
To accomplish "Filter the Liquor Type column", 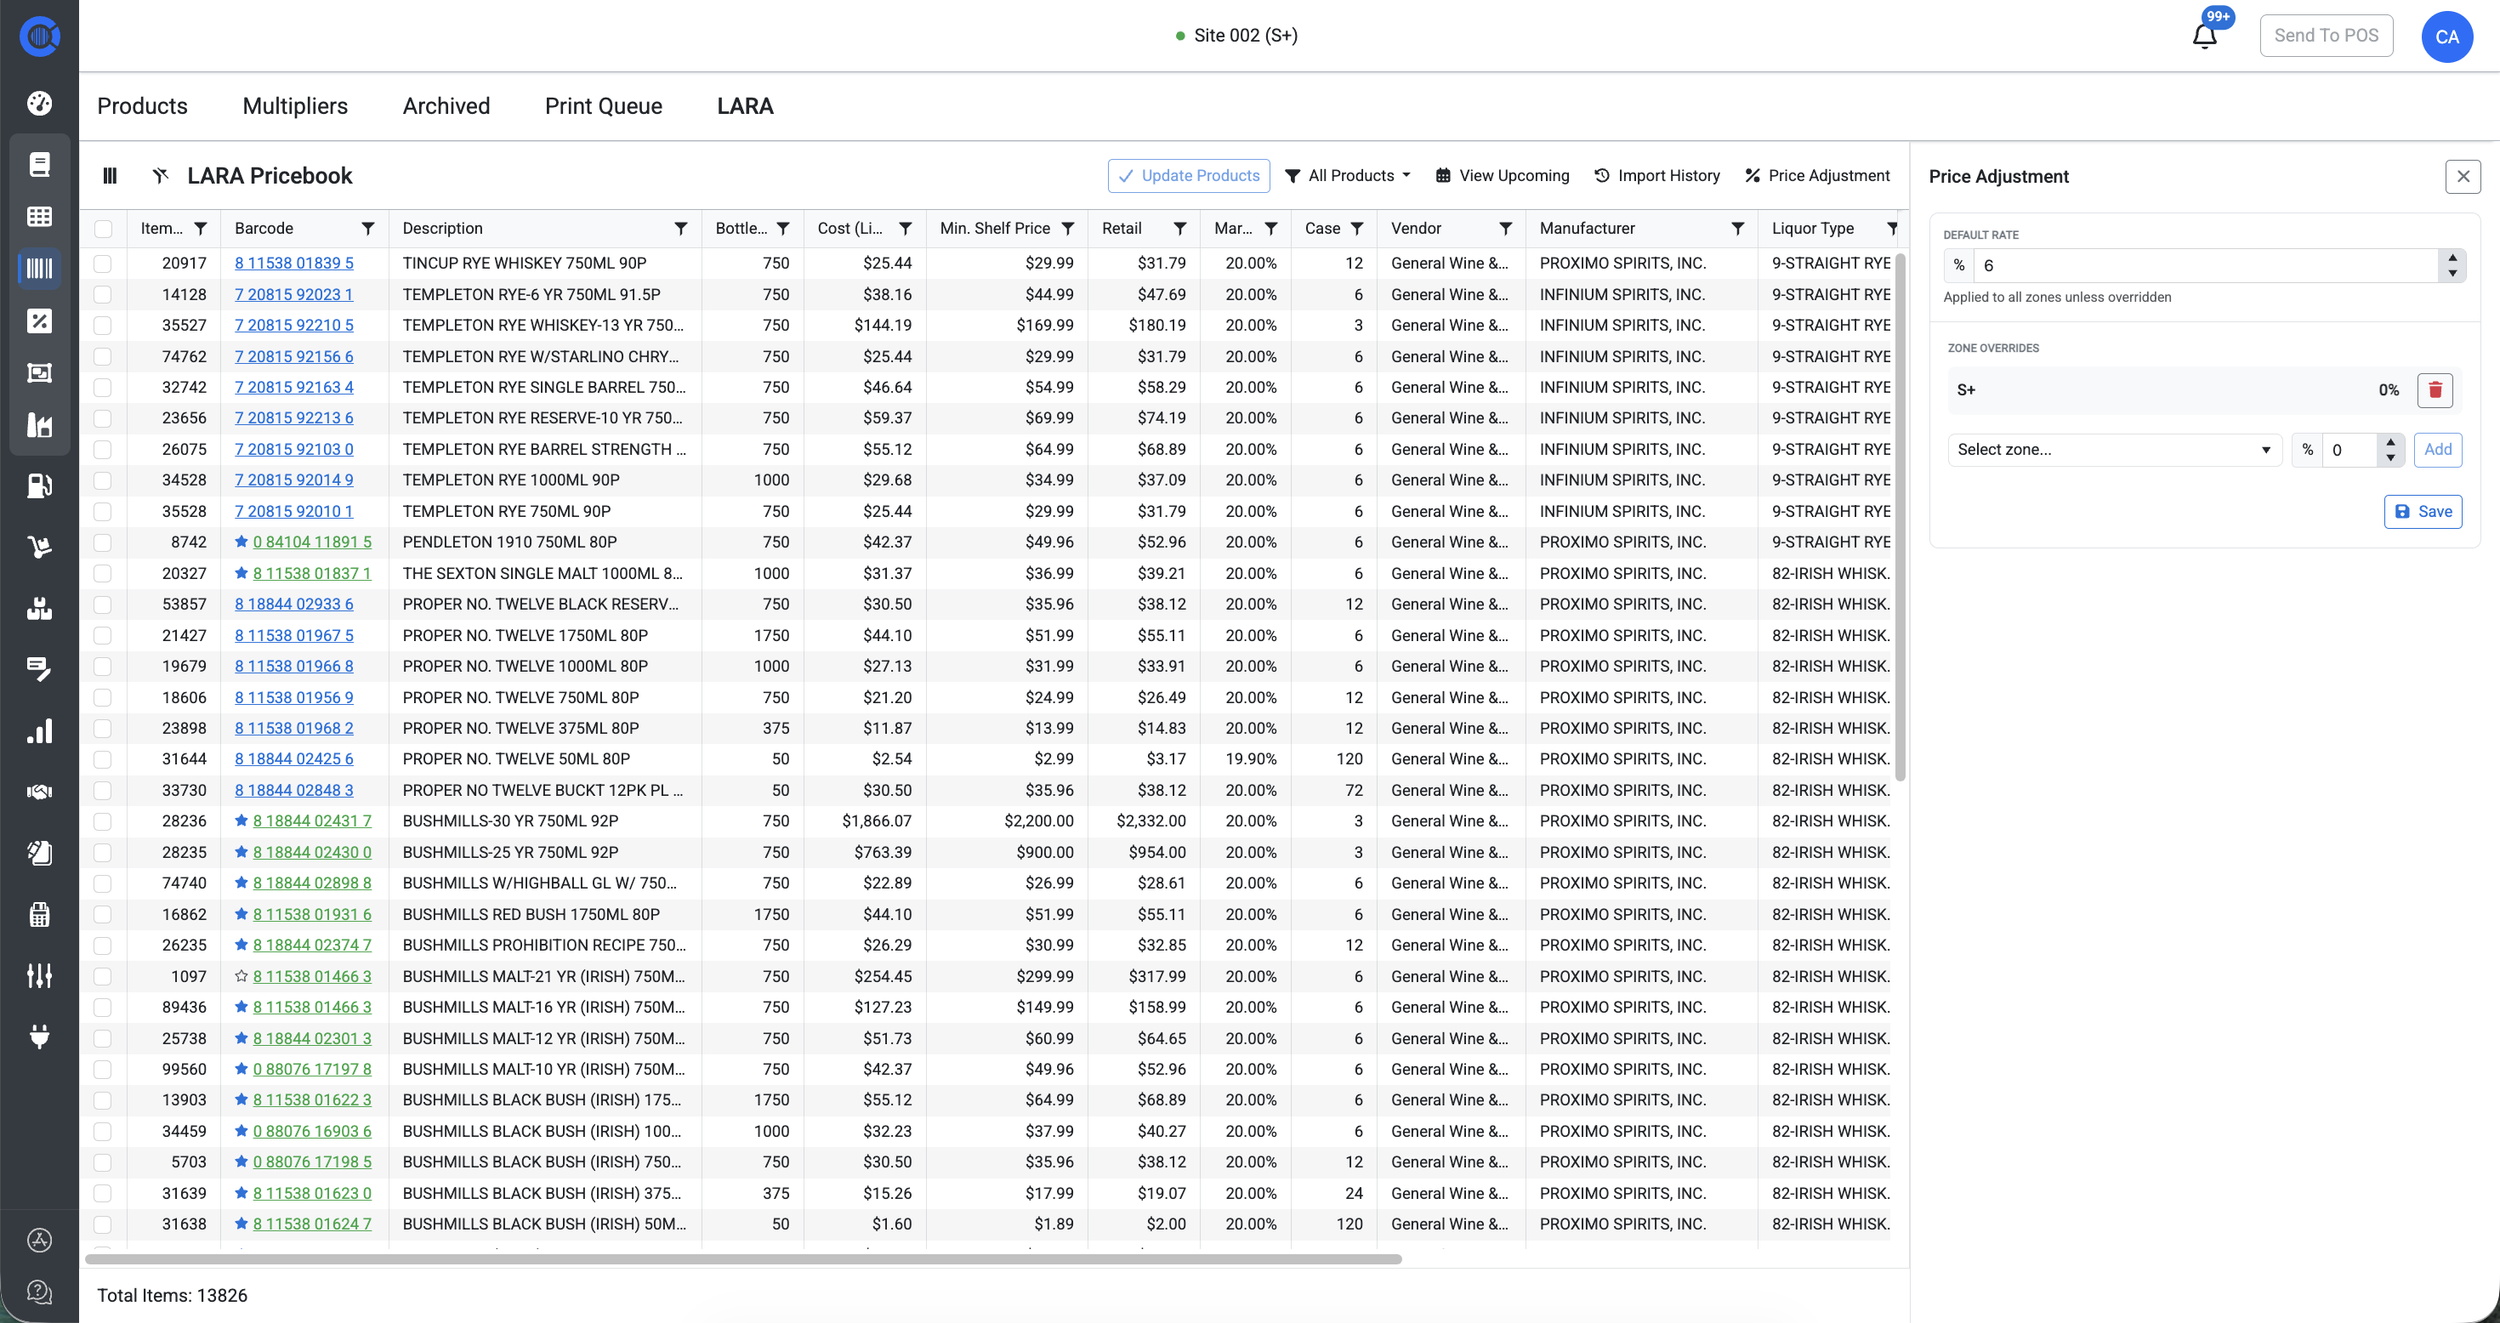I will click(x=1892, y=229).
